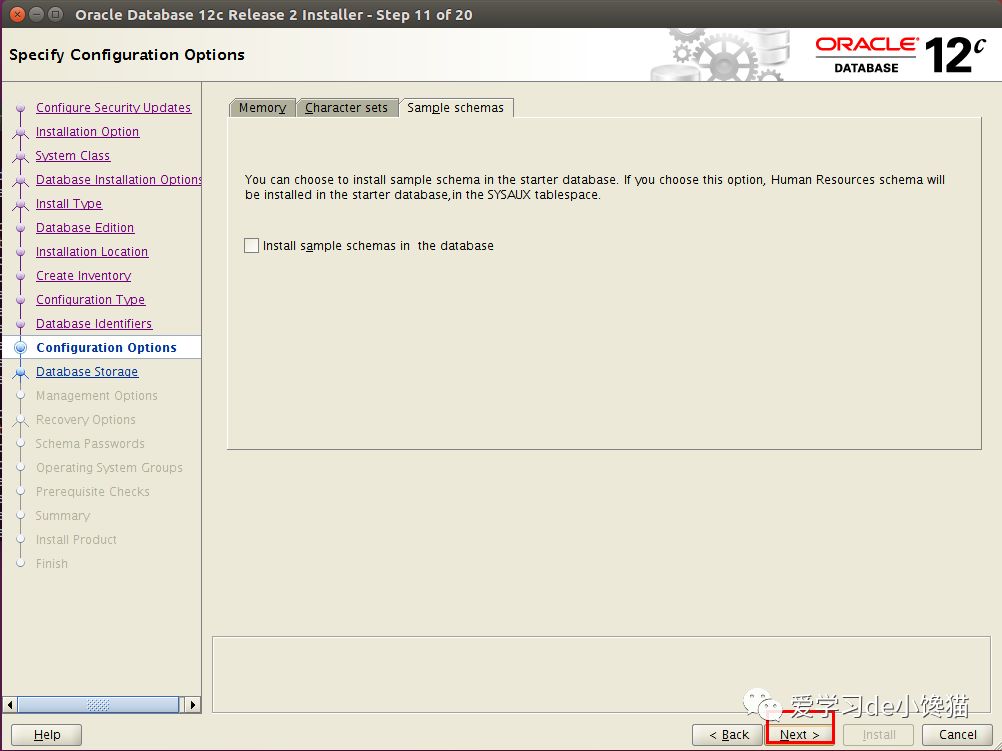The image size is (1002, 751).
Task: Open the Character sets tab
Action: (346, 107)
